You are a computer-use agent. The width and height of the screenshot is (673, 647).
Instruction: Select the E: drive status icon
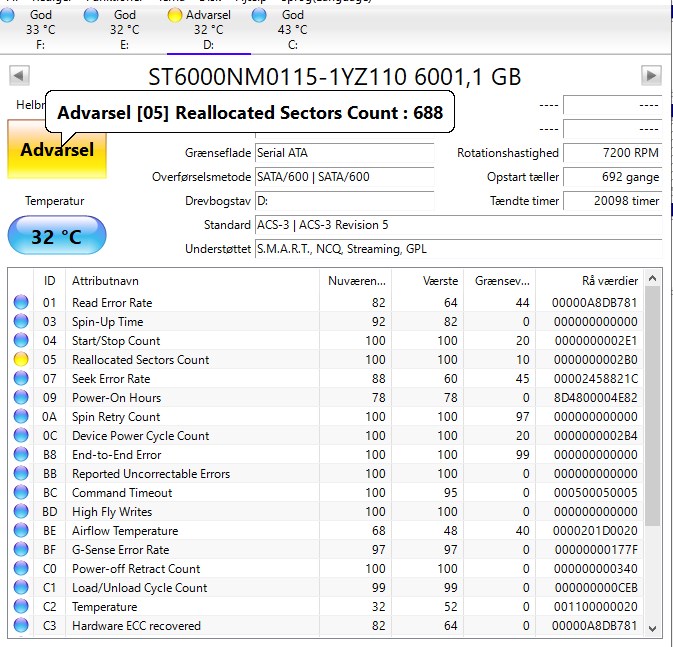91,15
